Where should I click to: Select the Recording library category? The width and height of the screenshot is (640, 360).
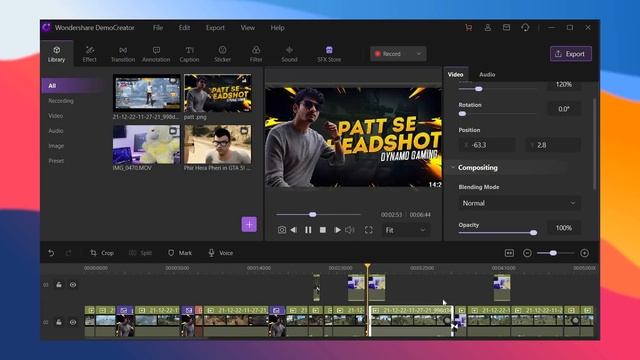tap(61, 101)
